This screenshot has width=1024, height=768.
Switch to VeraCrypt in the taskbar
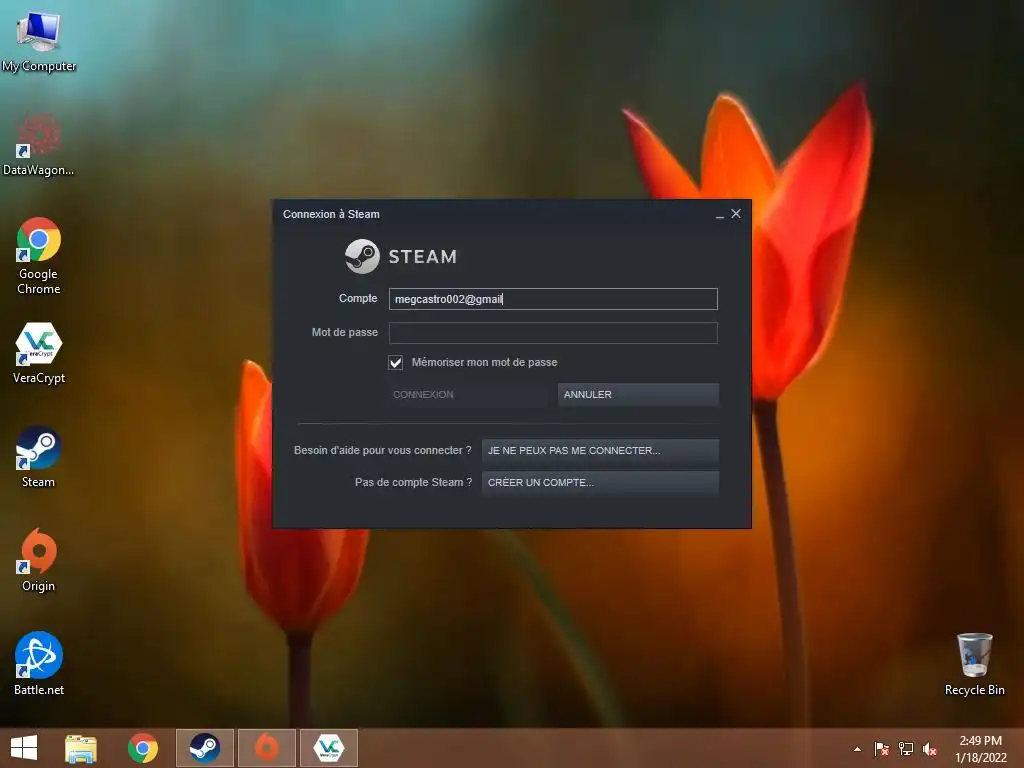pos(328,748)
